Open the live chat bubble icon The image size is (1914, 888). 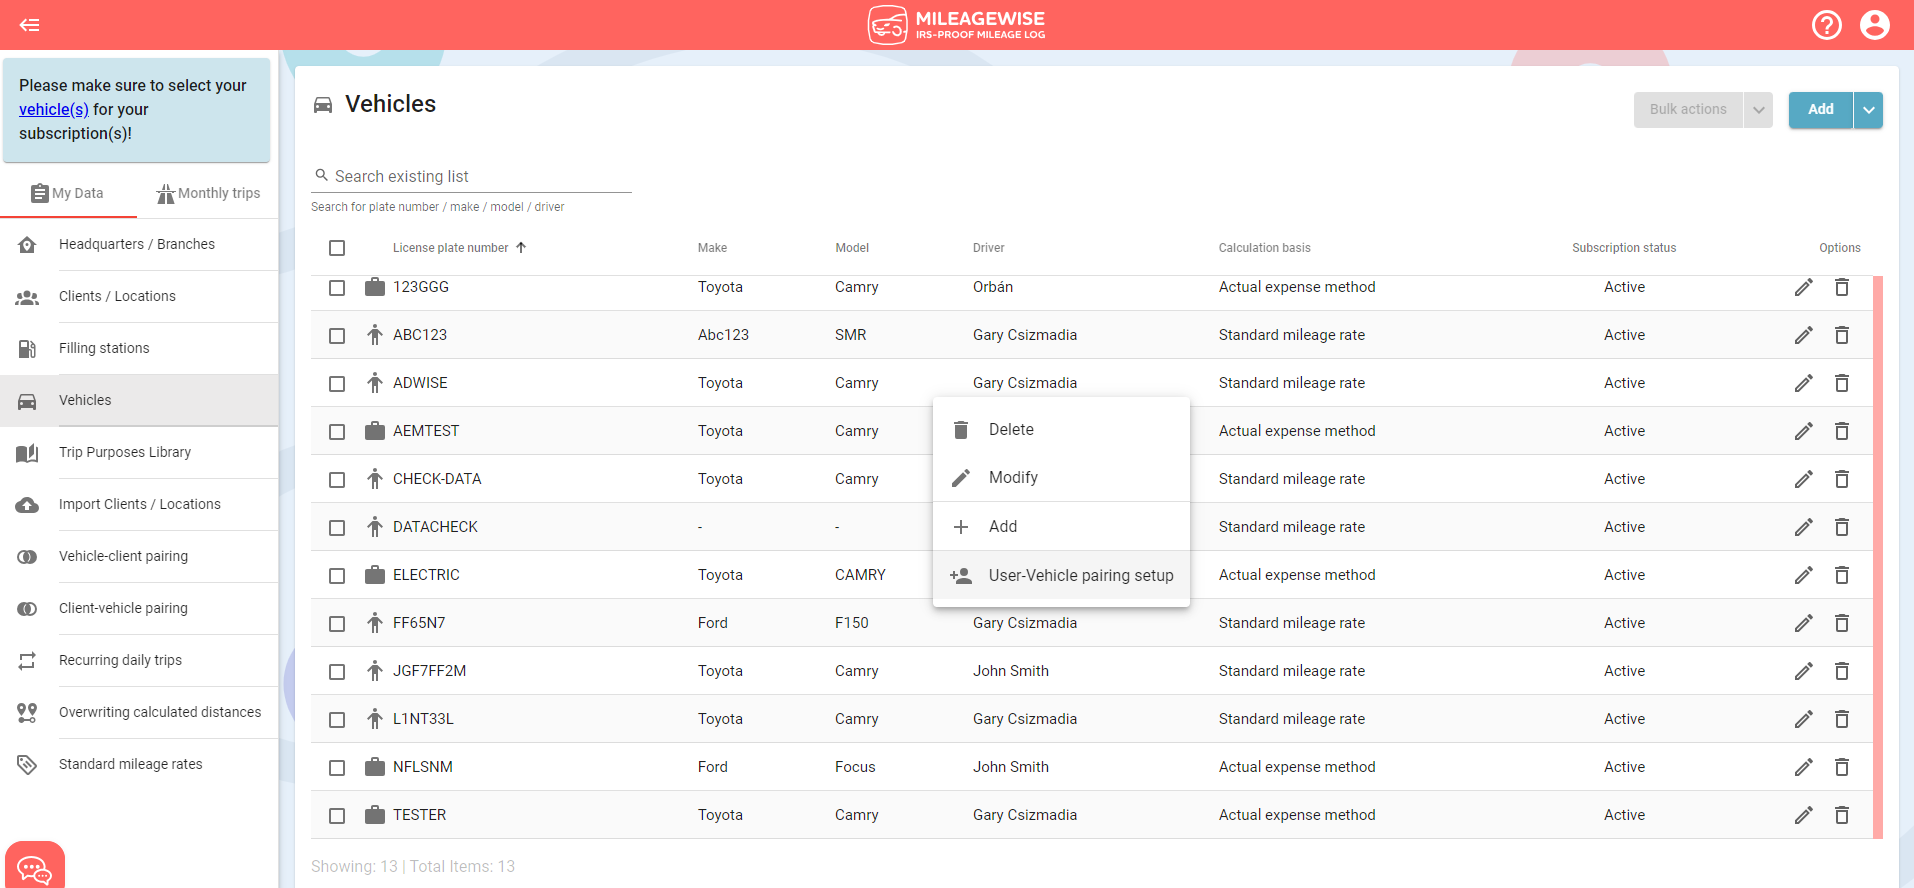34,868
